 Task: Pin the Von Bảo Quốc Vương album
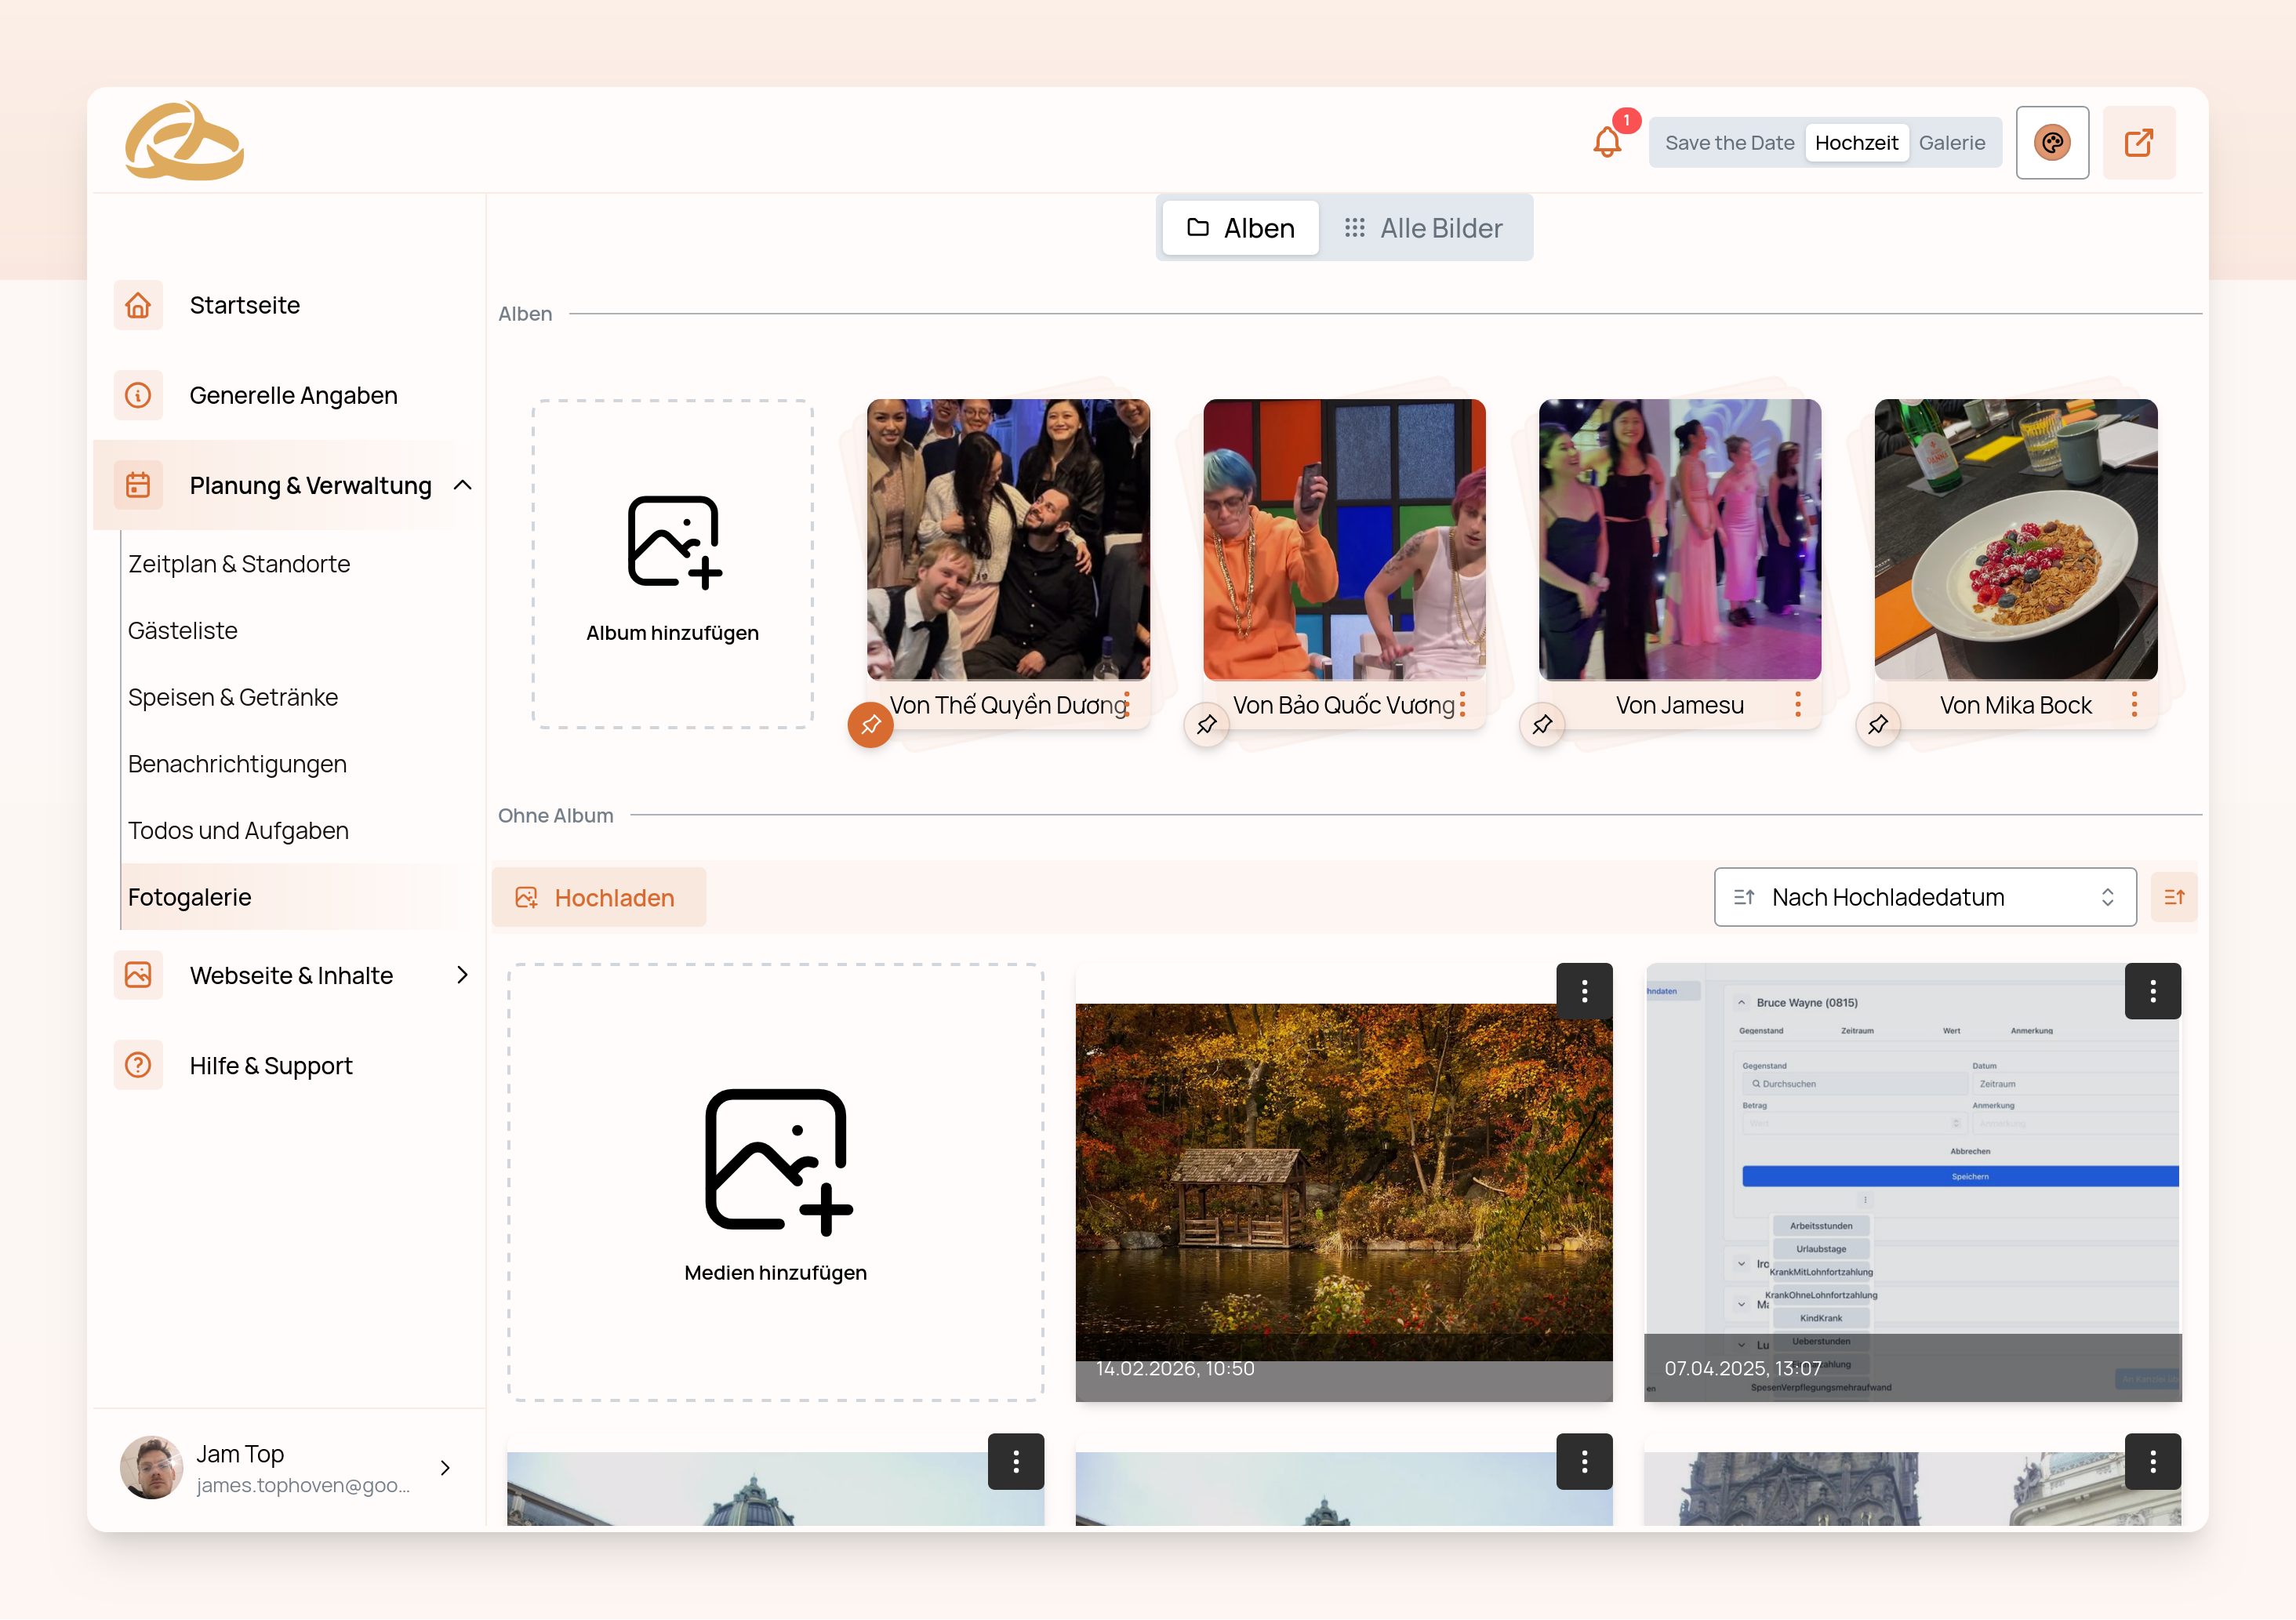(x=1206, y=724)
